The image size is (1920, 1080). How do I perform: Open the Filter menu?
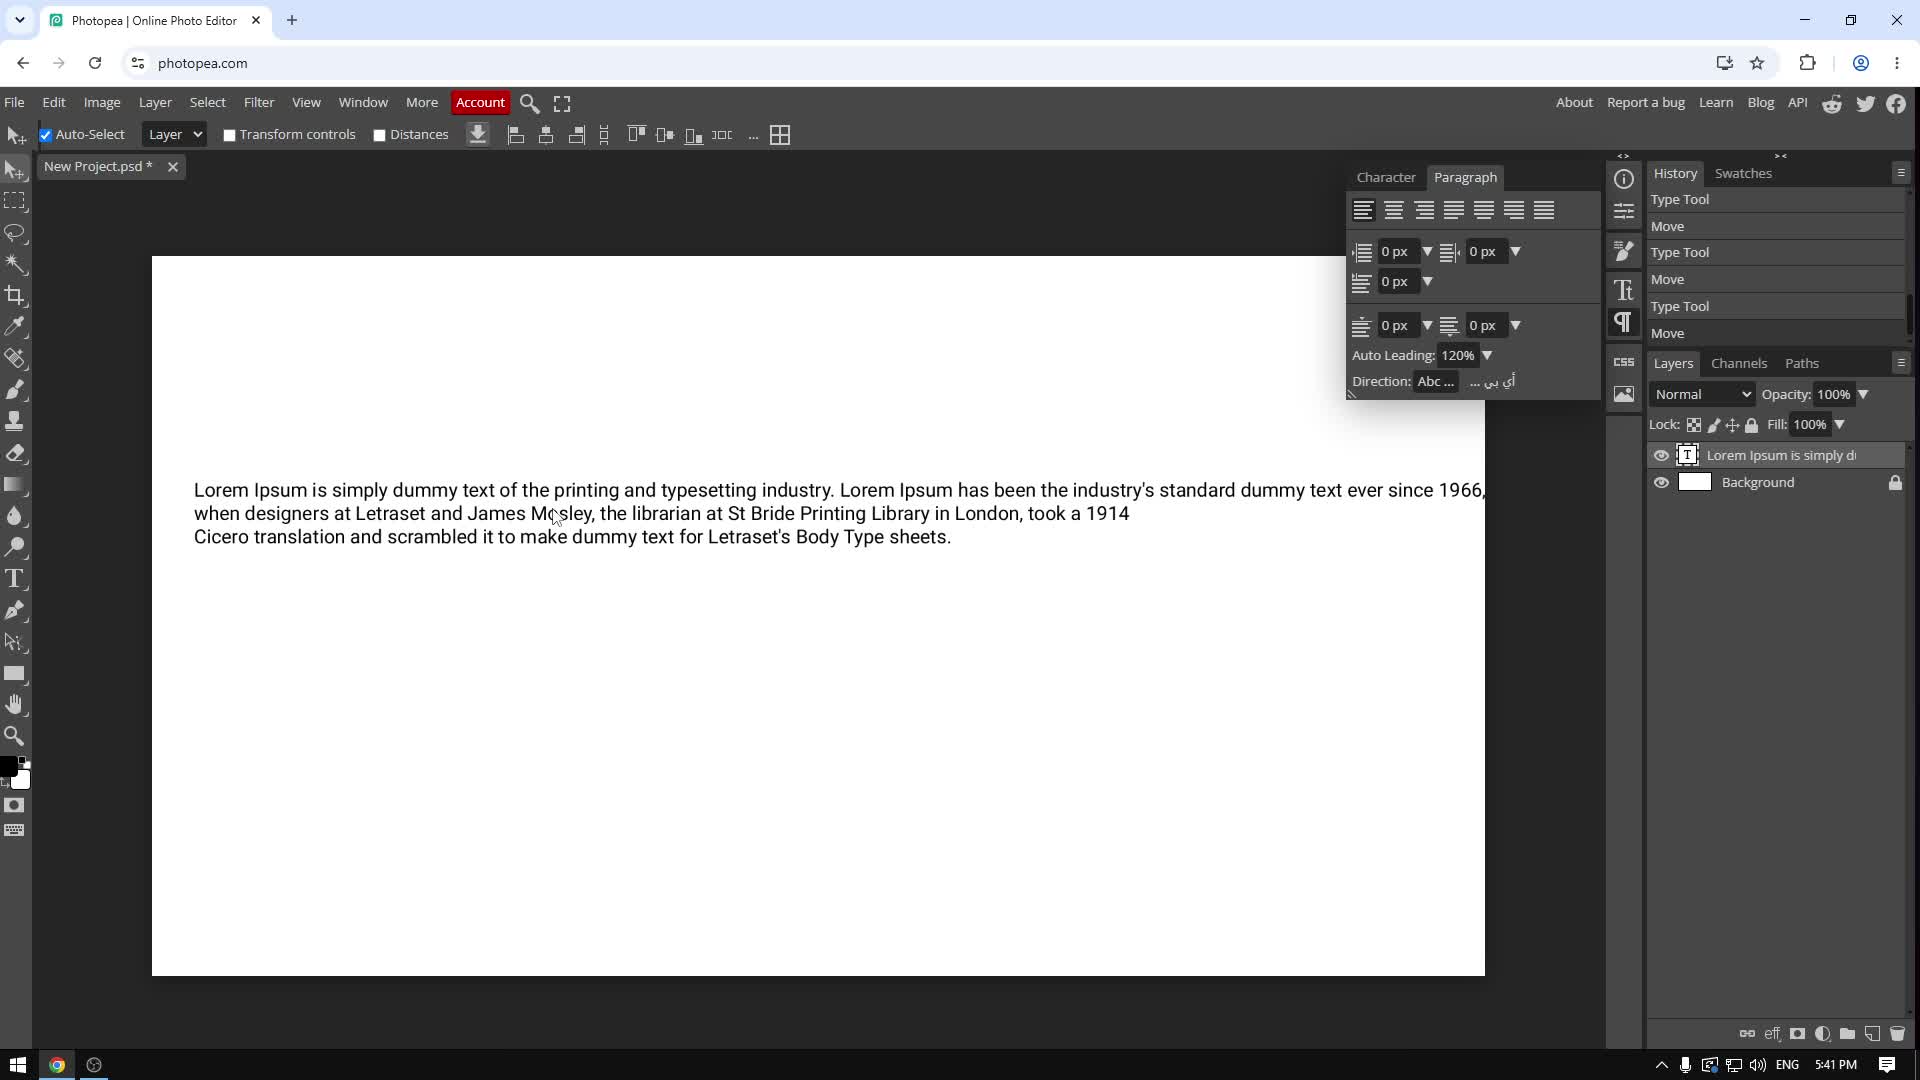259,103
